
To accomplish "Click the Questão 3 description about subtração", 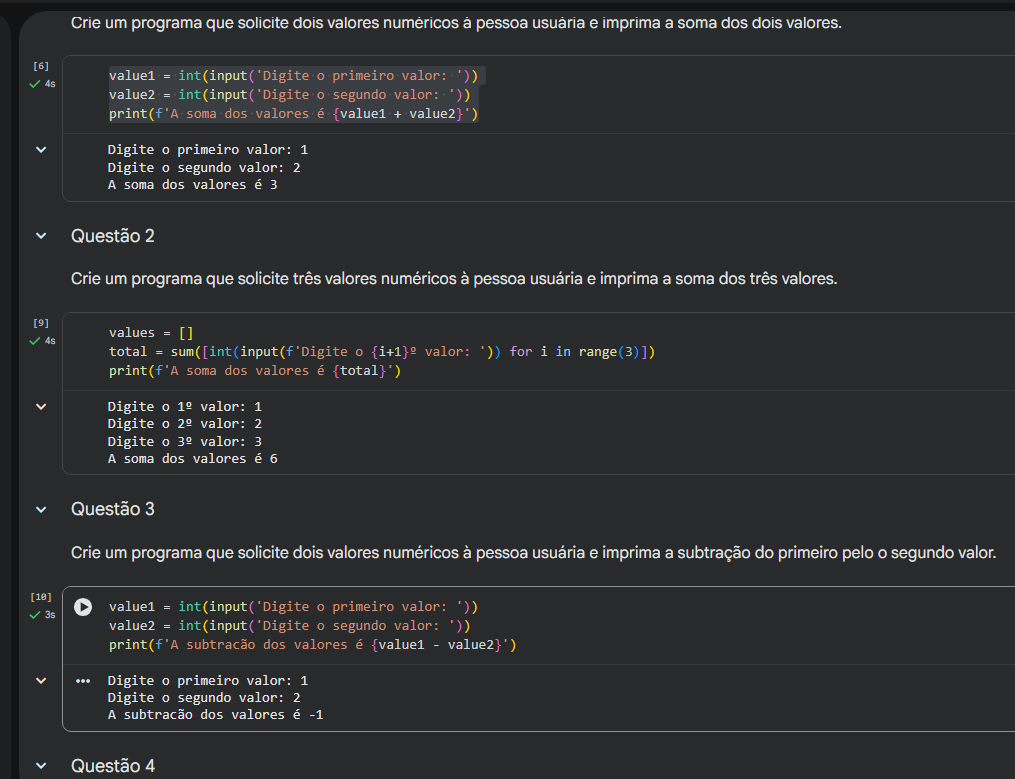I will click(x=533, y=553).
